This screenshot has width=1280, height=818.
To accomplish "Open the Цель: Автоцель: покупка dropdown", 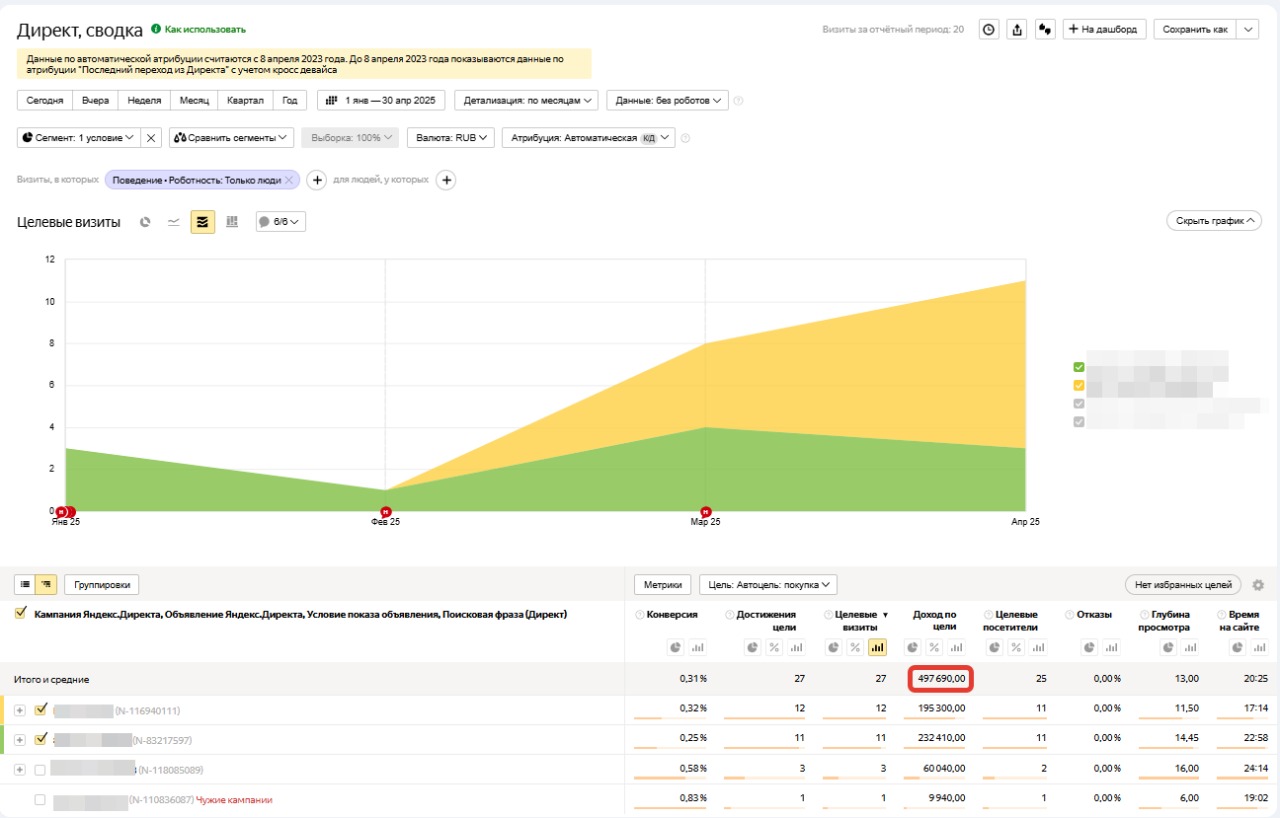I will point(767,585).
